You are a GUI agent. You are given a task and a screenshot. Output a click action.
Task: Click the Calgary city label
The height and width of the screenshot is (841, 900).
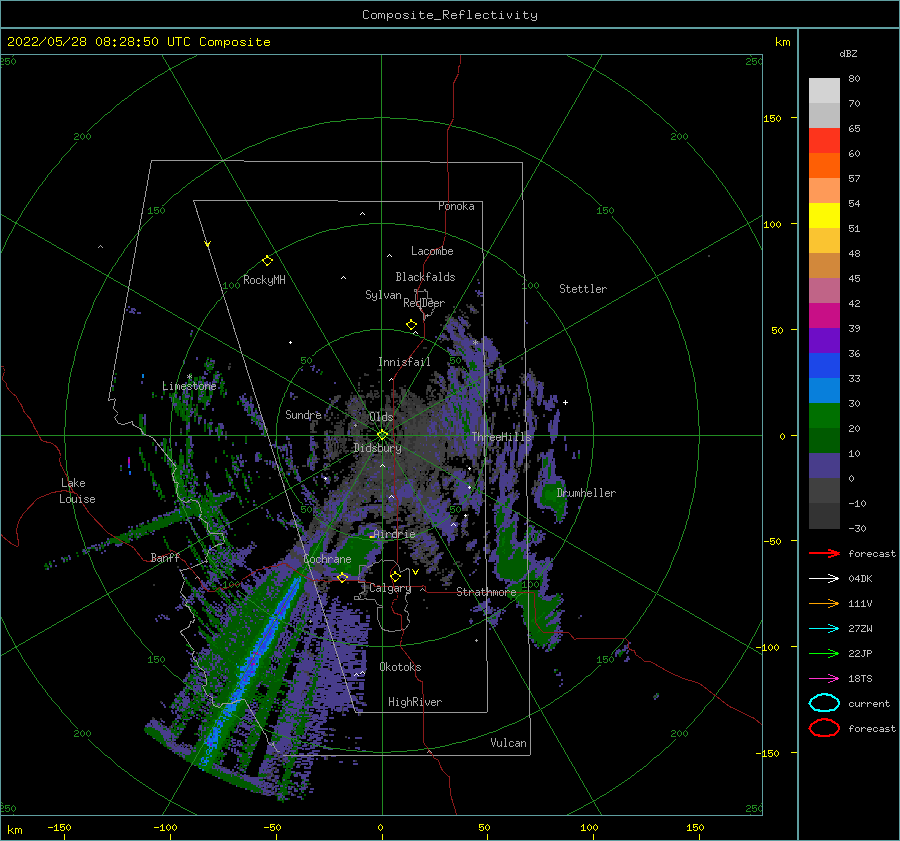tap(390, 588)
